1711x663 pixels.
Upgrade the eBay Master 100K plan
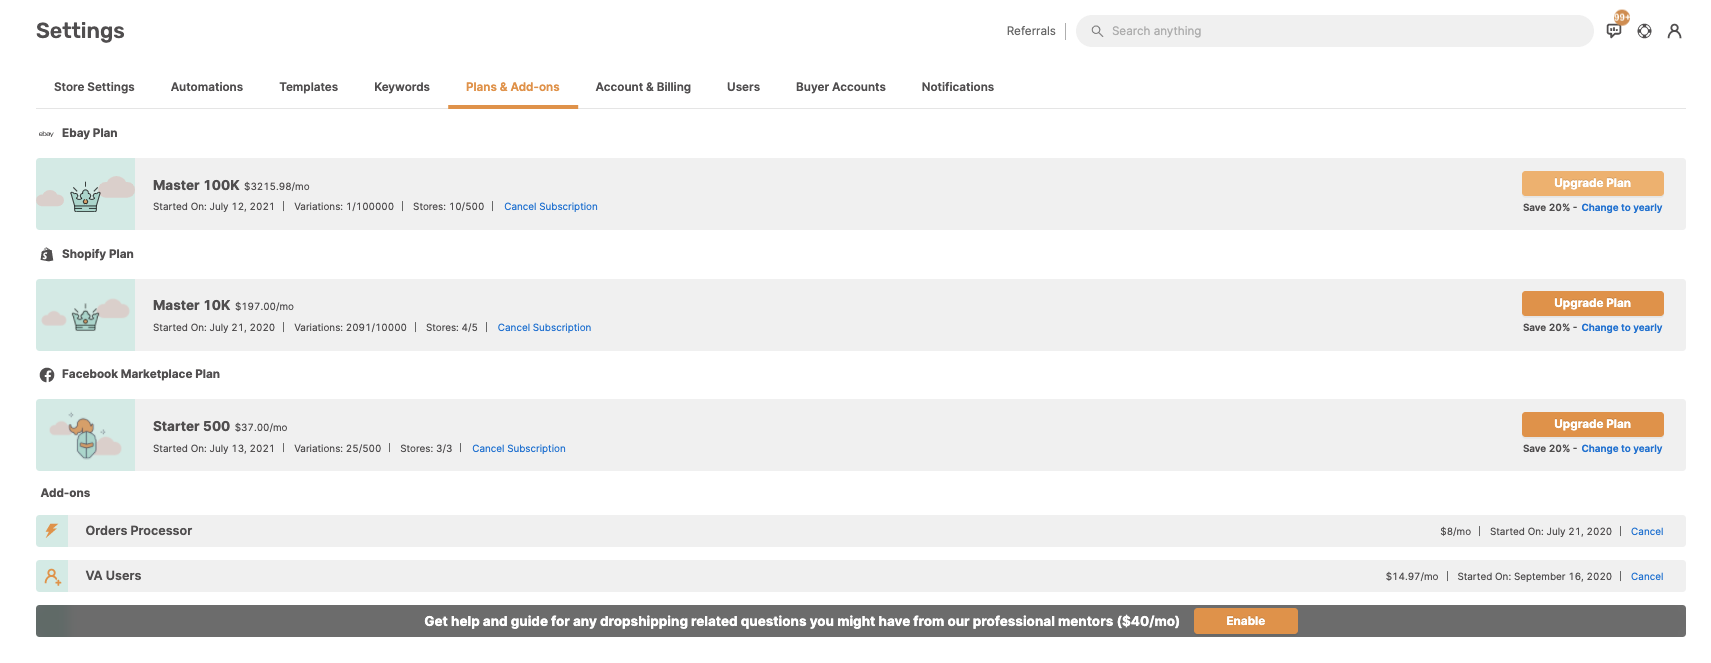coord(1593,183)
